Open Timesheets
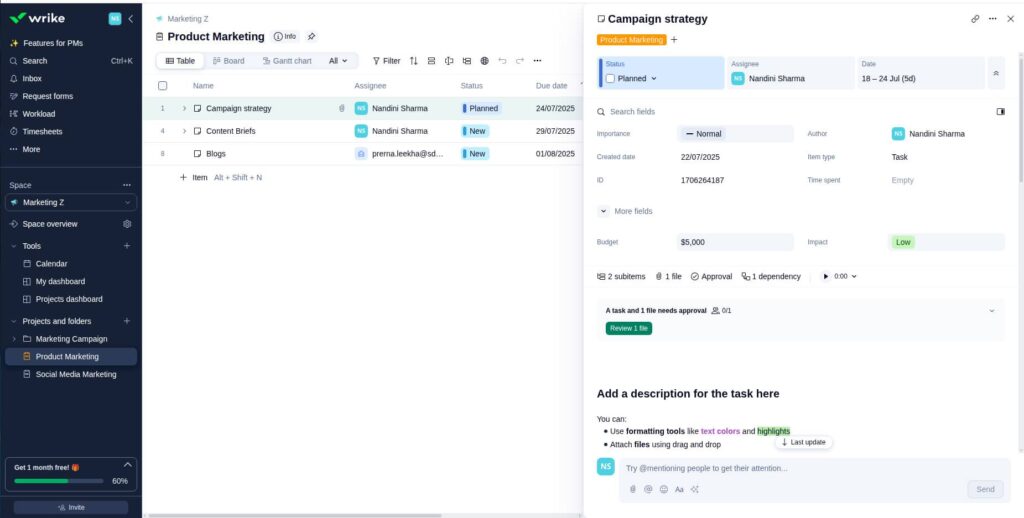Screen dimensions: 1024x518 42,131
